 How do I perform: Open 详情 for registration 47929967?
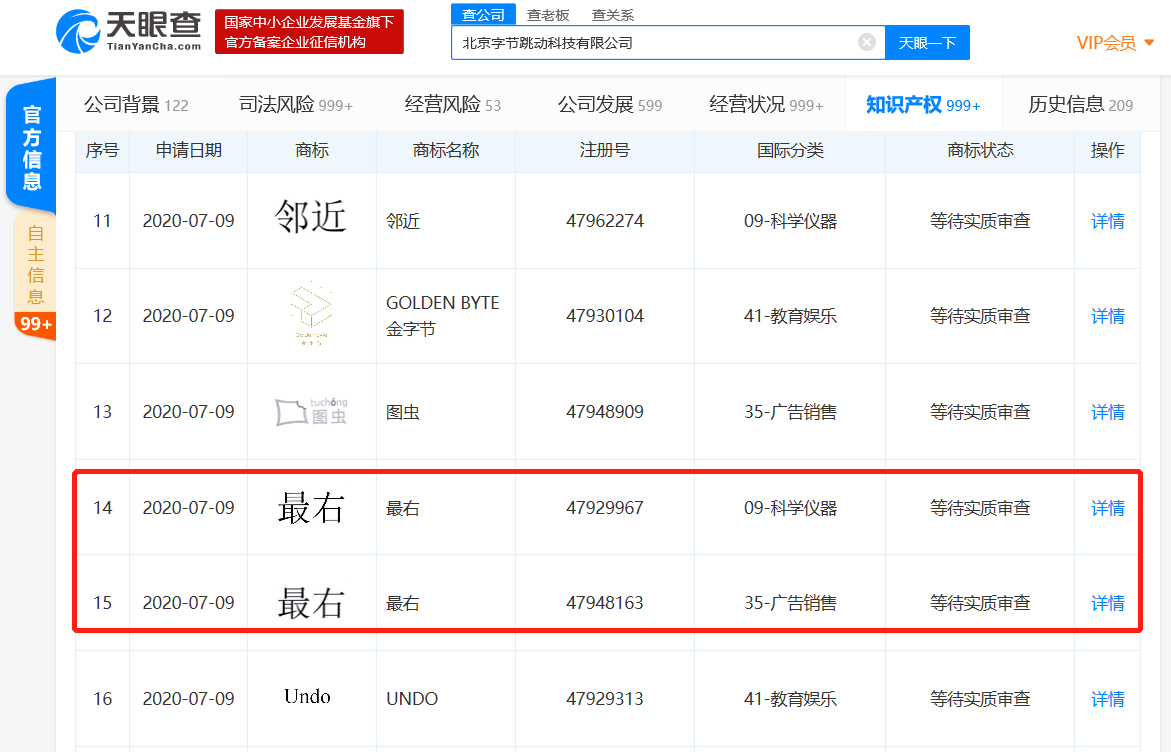(x=1108, y=509)
